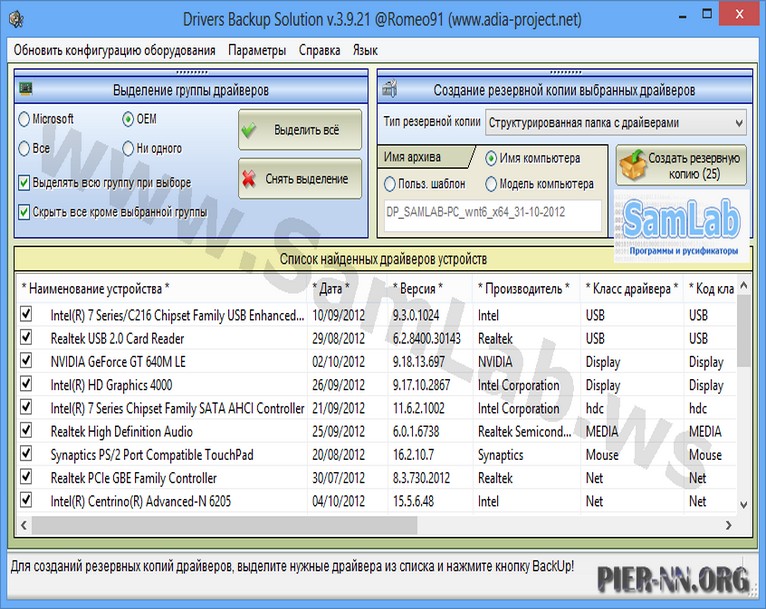The height and width of the screenshot is (609, 766).
Task: Click the Выделить всё button
Action: (300, 130)
